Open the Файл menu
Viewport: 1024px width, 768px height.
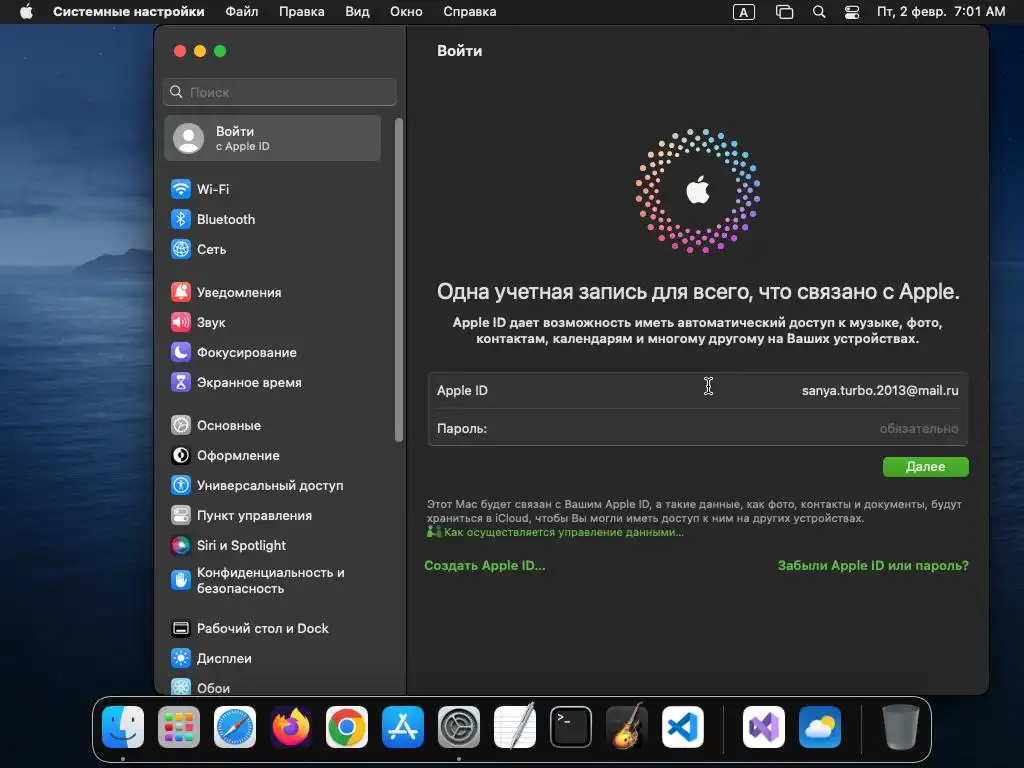point(242,12)
